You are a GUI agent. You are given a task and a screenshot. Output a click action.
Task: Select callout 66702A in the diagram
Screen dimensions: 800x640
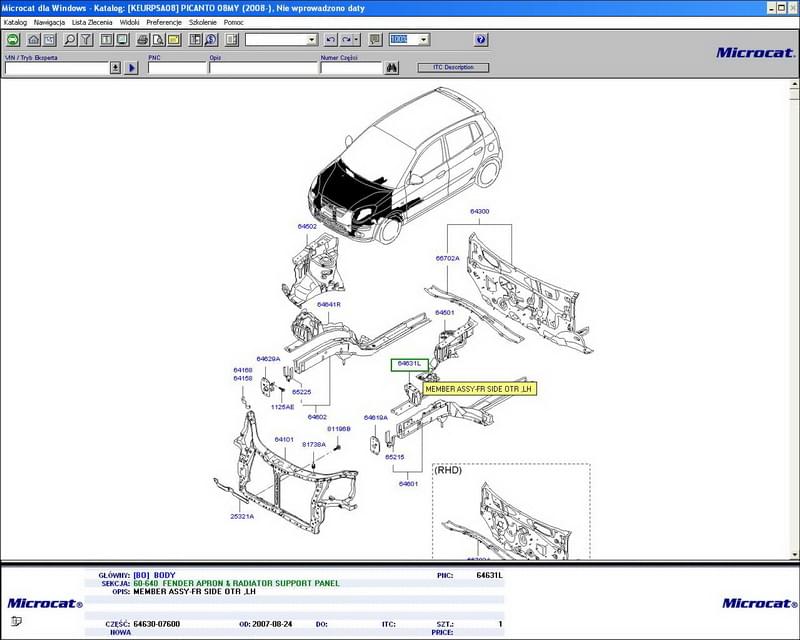pyautogui.click(x=447, y=259)
